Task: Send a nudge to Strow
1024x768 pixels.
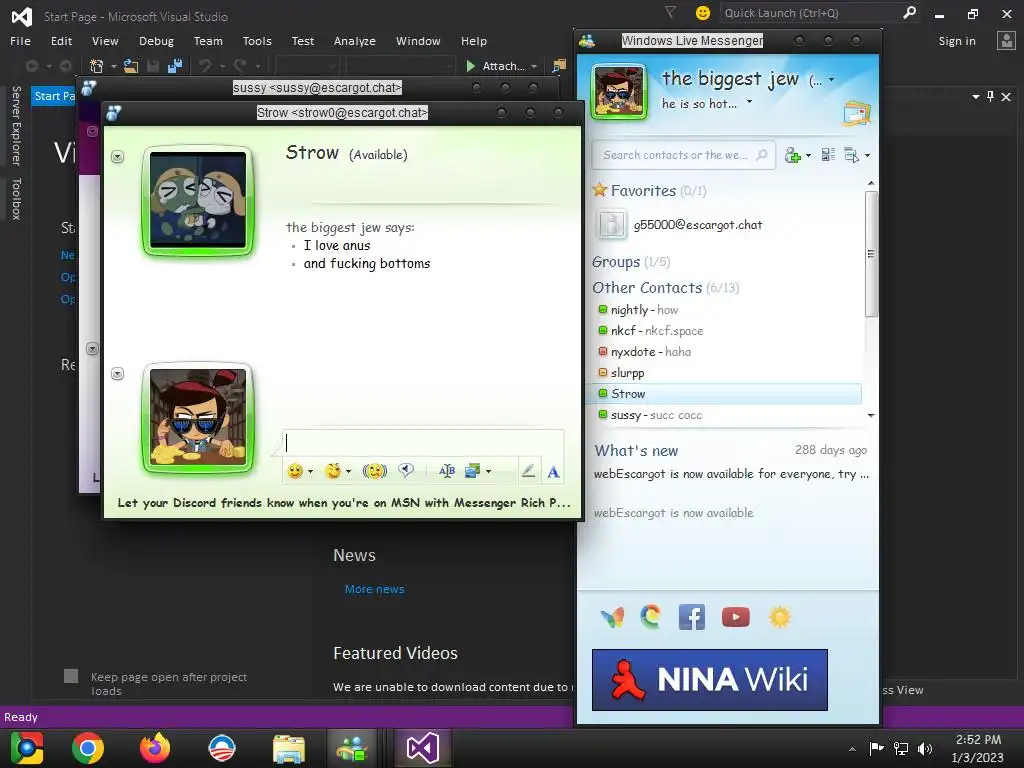Action: pos(375,471)
